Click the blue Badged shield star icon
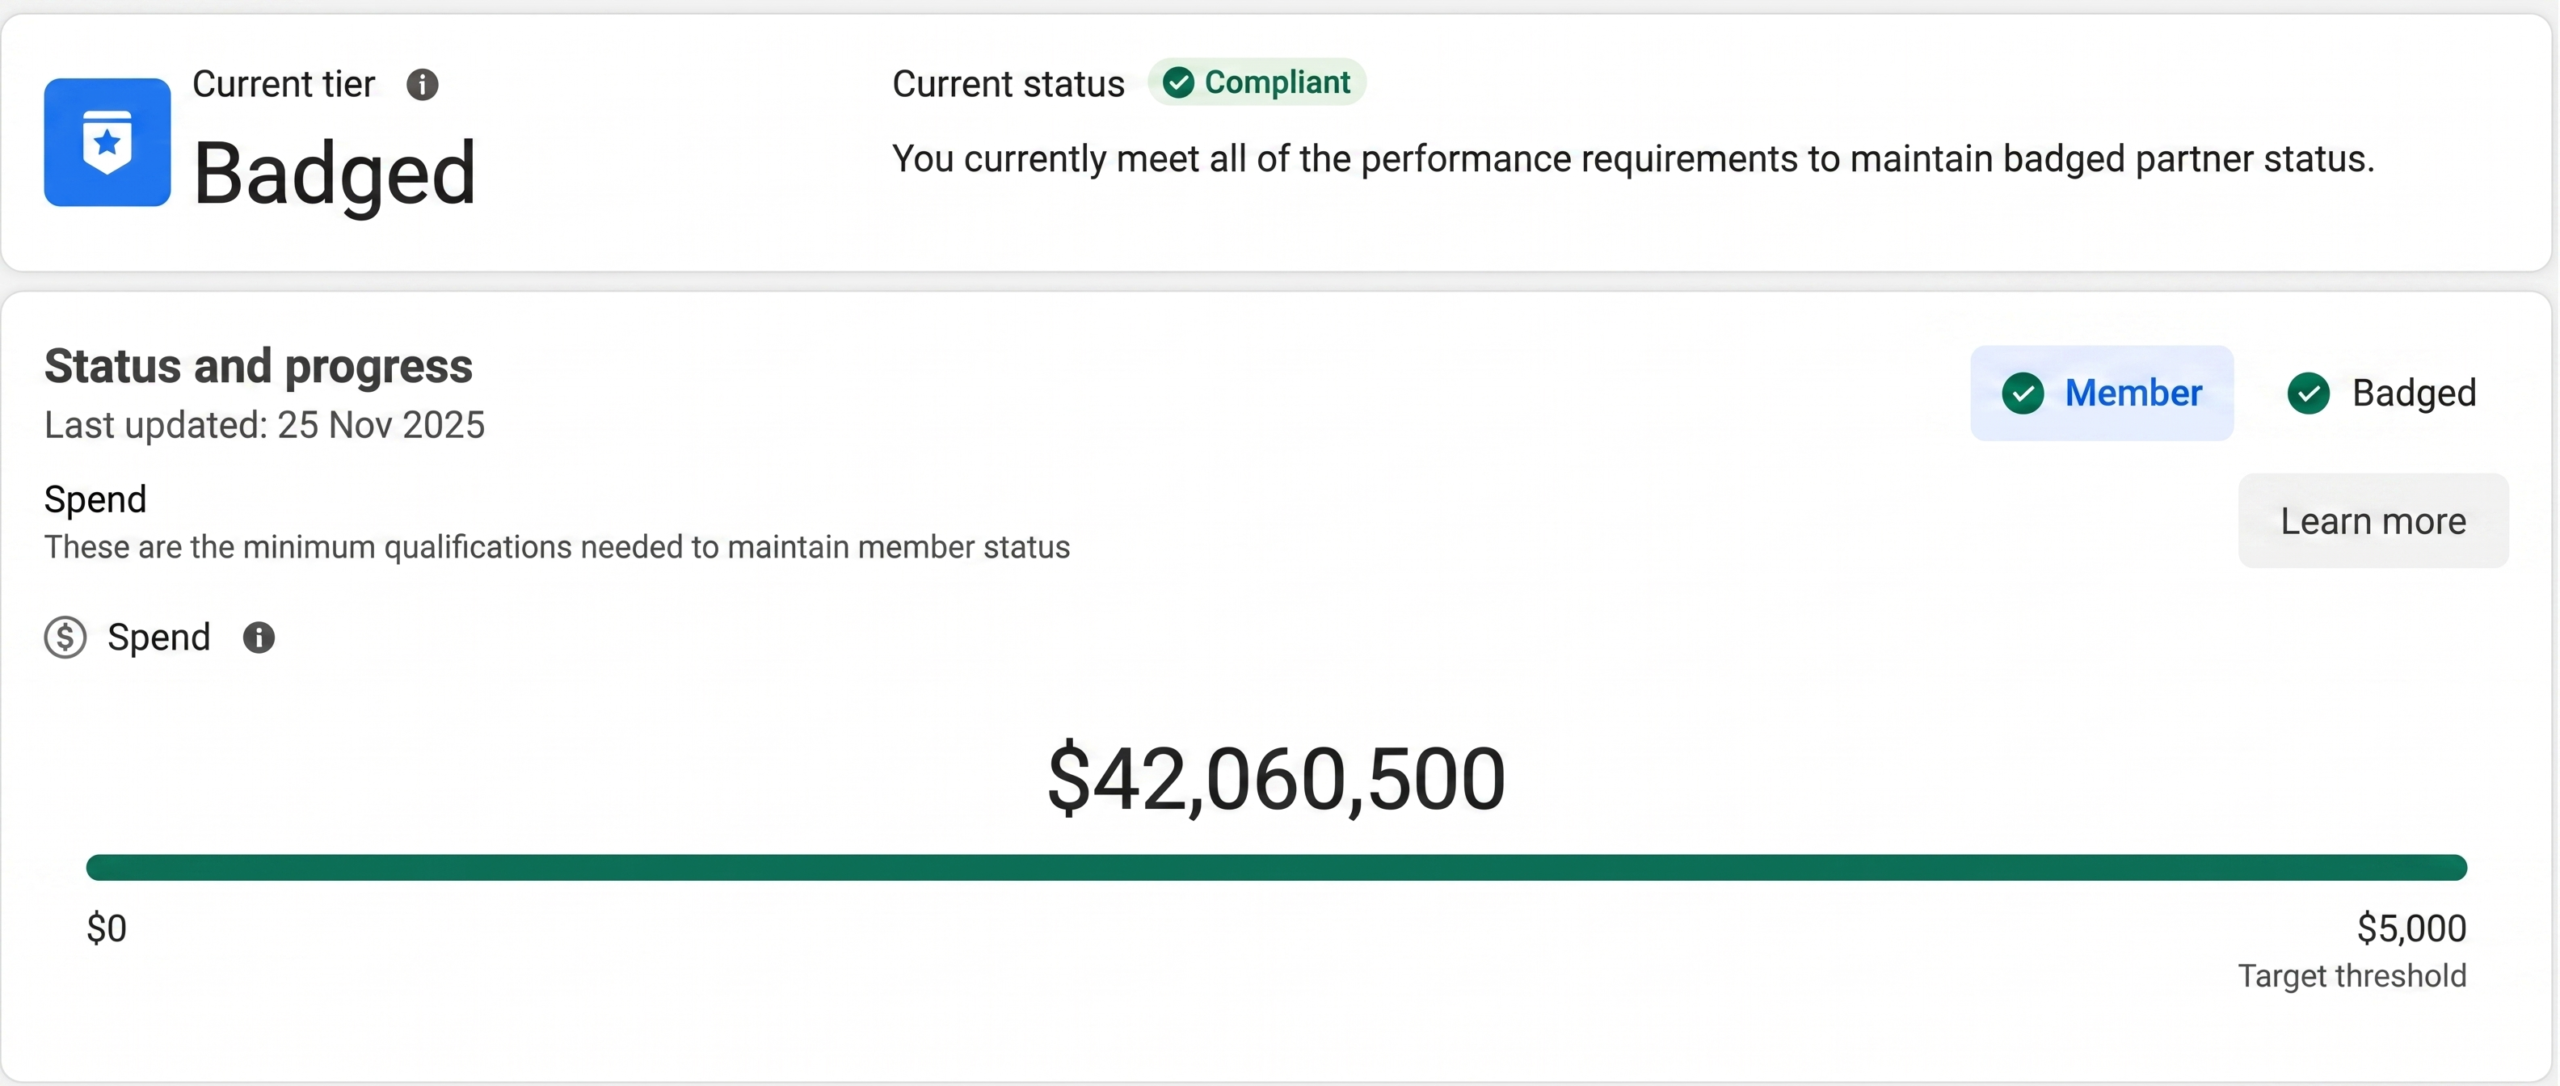This screenshot has height=1086, width=2560. coord(107,142)
